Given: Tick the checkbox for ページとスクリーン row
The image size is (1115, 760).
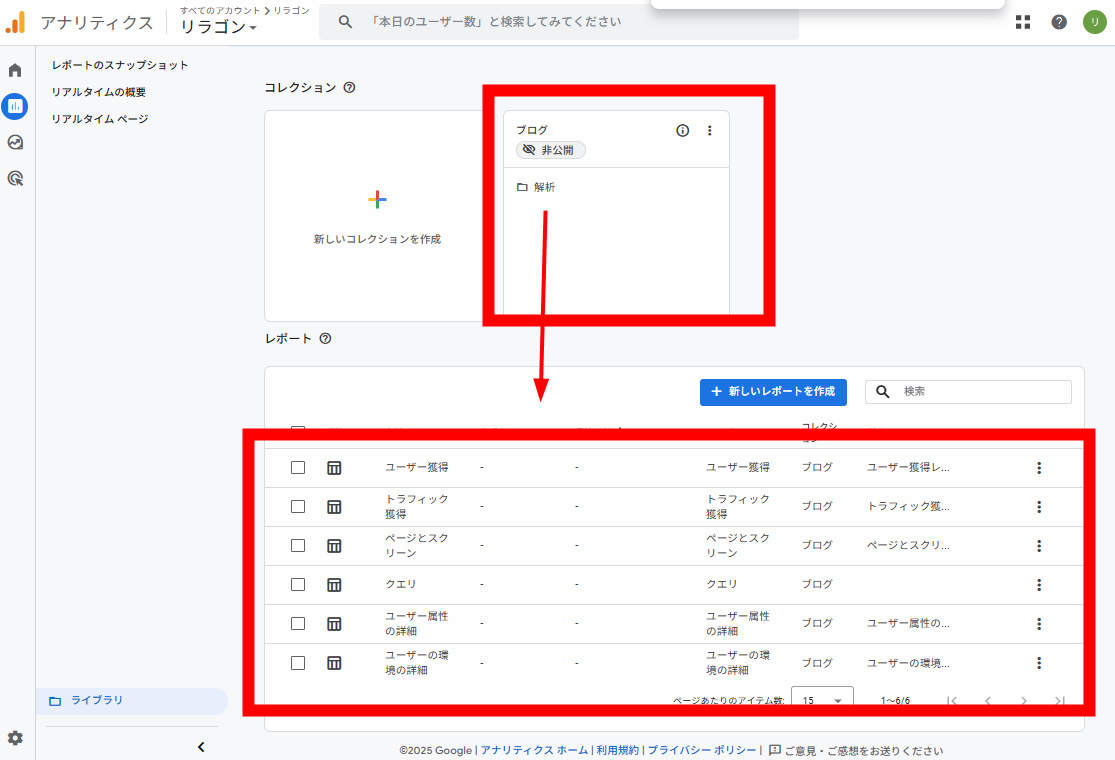Looking at the screenshot, I should coord(298,546).
